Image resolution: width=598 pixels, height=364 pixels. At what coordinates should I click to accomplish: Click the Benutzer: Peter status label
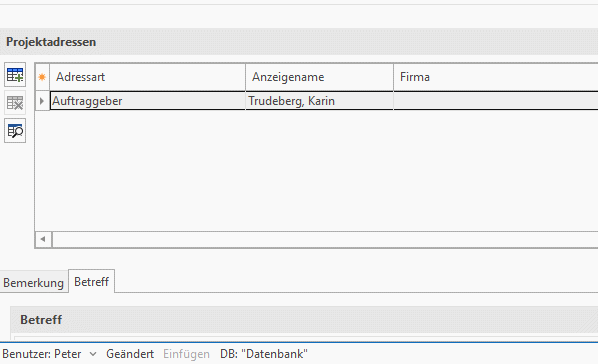(42, 354)
